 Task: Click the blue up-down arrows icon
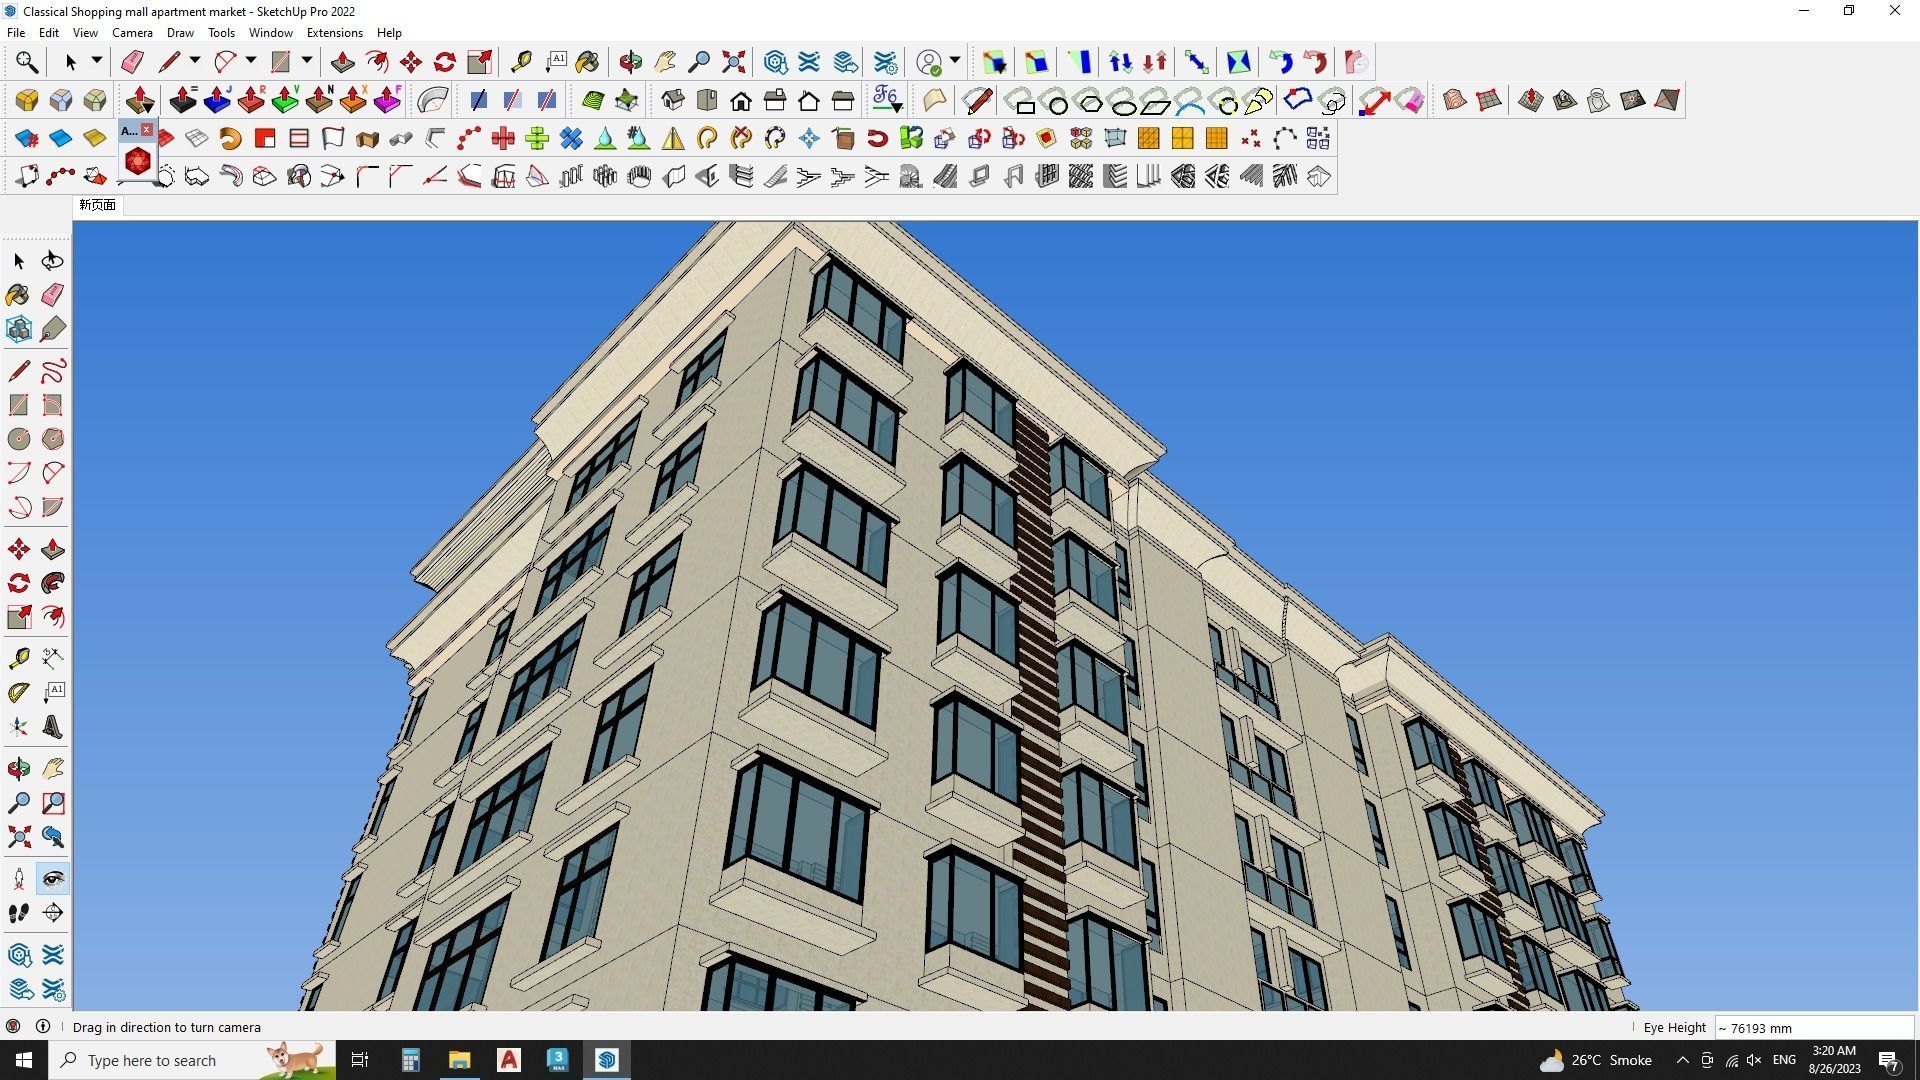pos(1120,62)
